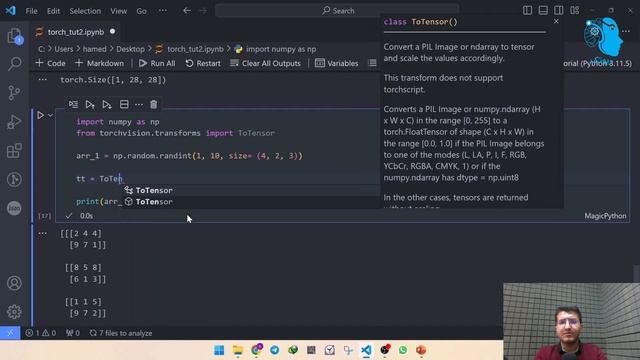Viewport: 640px width, 360px height.
Task: Click '7 files to analyze' status item
Action: pos(121,333)
